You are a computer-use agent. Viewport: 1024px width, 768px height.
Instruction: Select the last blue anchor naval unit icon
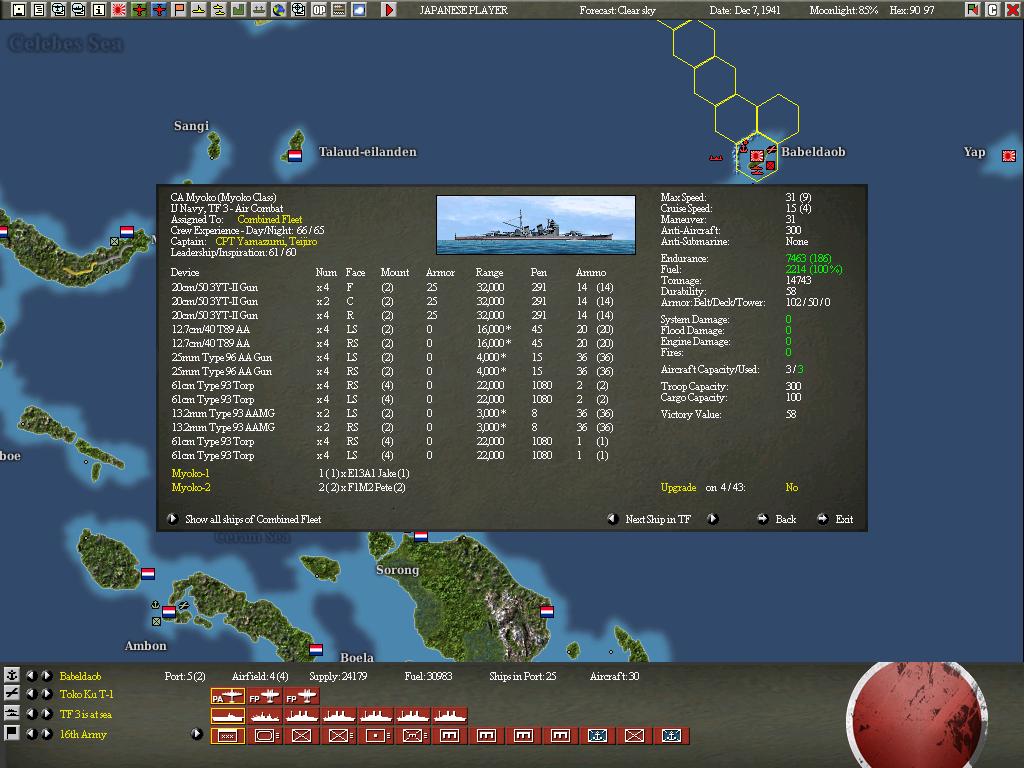[x=671, y=735]
